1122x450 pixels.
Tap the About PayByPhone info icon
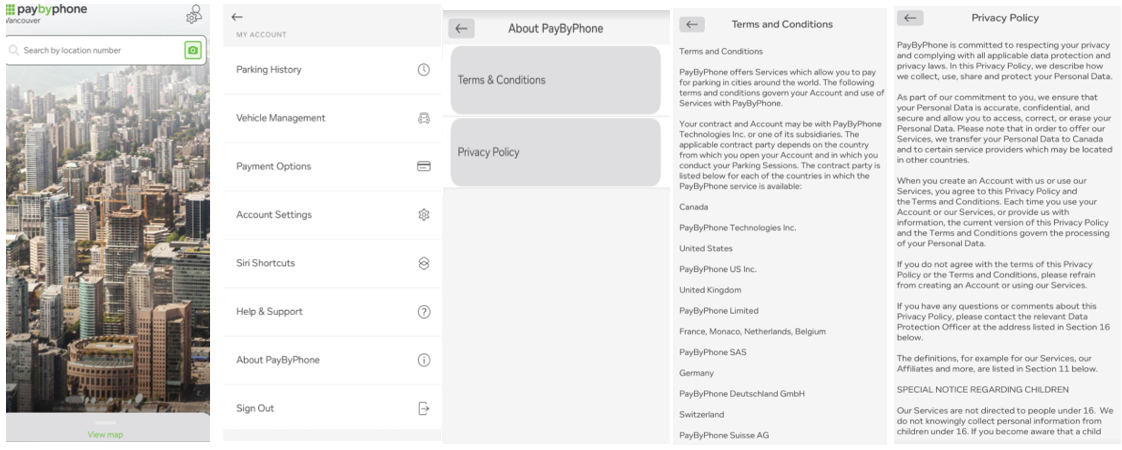click(x=424, y=360)
